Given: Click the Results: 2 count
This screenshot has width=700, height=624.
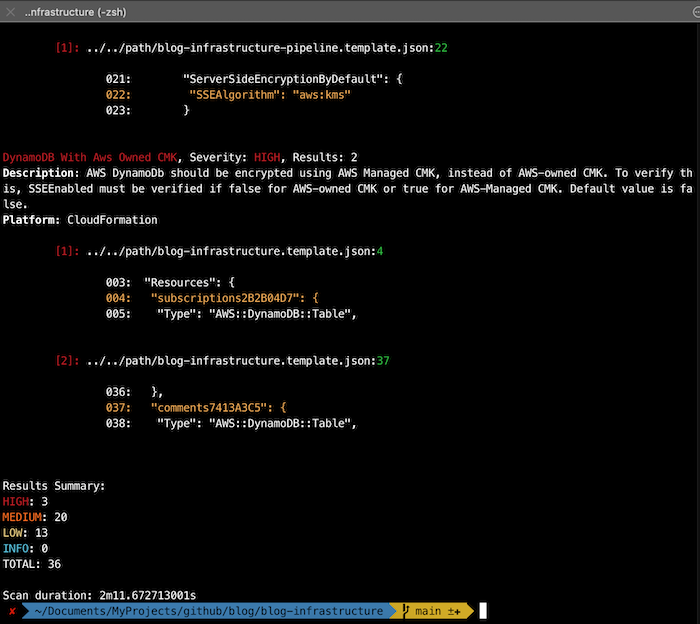Looking at the screenshot, I should pos(325,157).
